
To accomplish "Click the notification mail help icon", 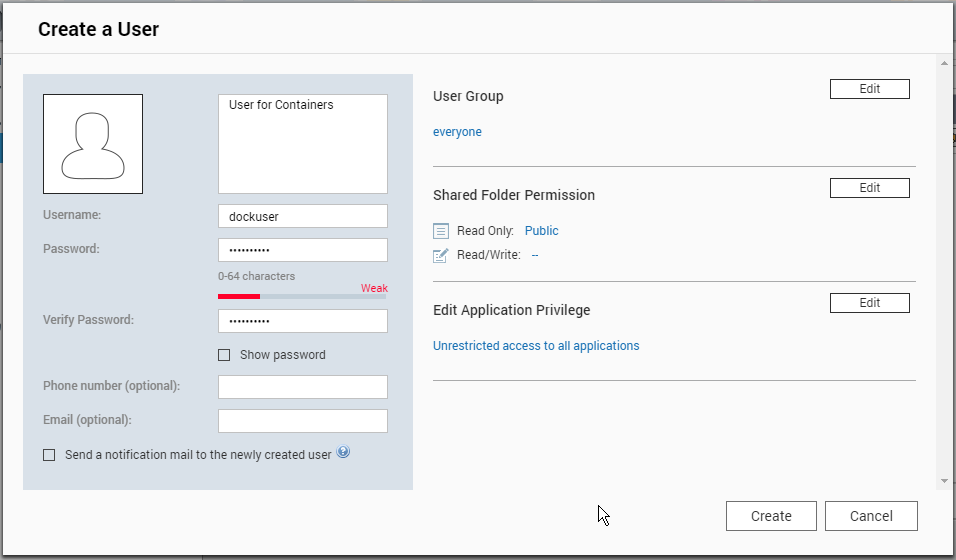I will pyautogui.click(x=343, y=452).
